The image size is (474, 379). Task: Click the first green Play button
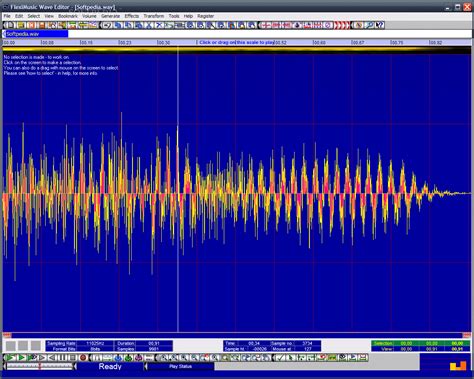[11, 358]
